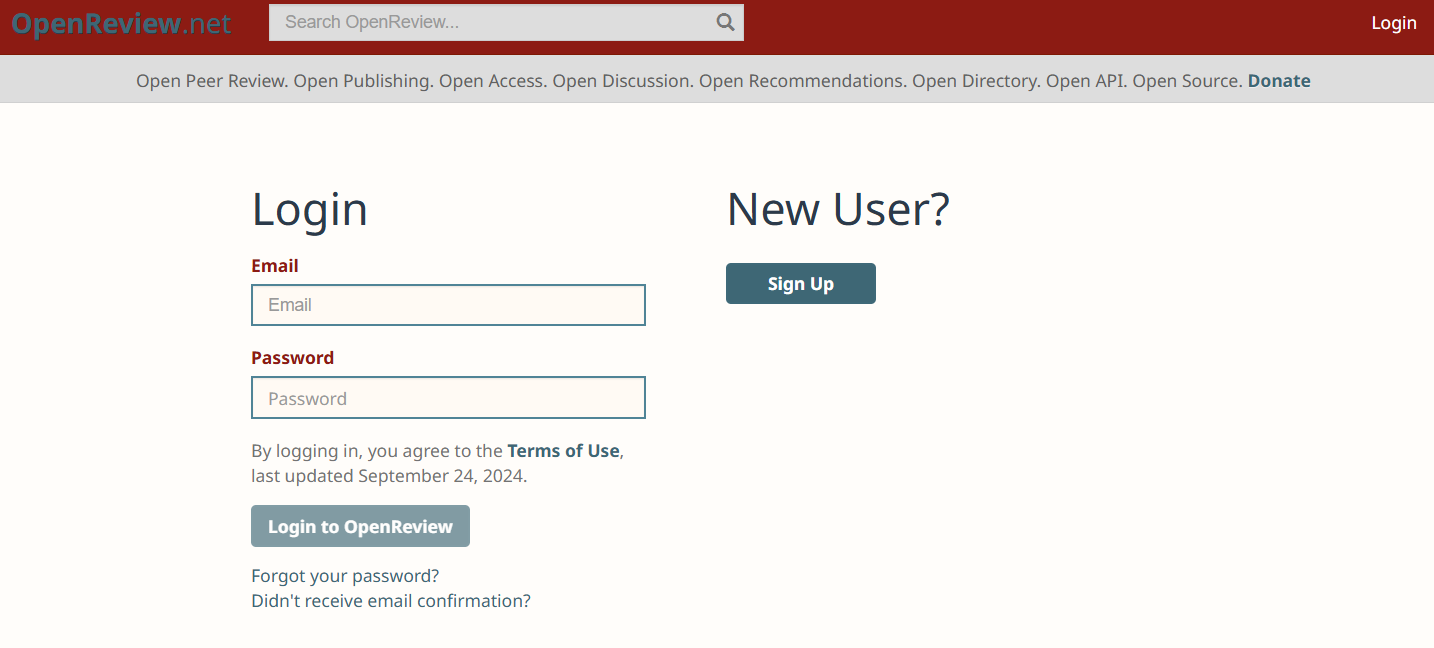This screenshot has height=648, width=1434.
Task: Click the red Password field label
Action: tap(292, 358)
